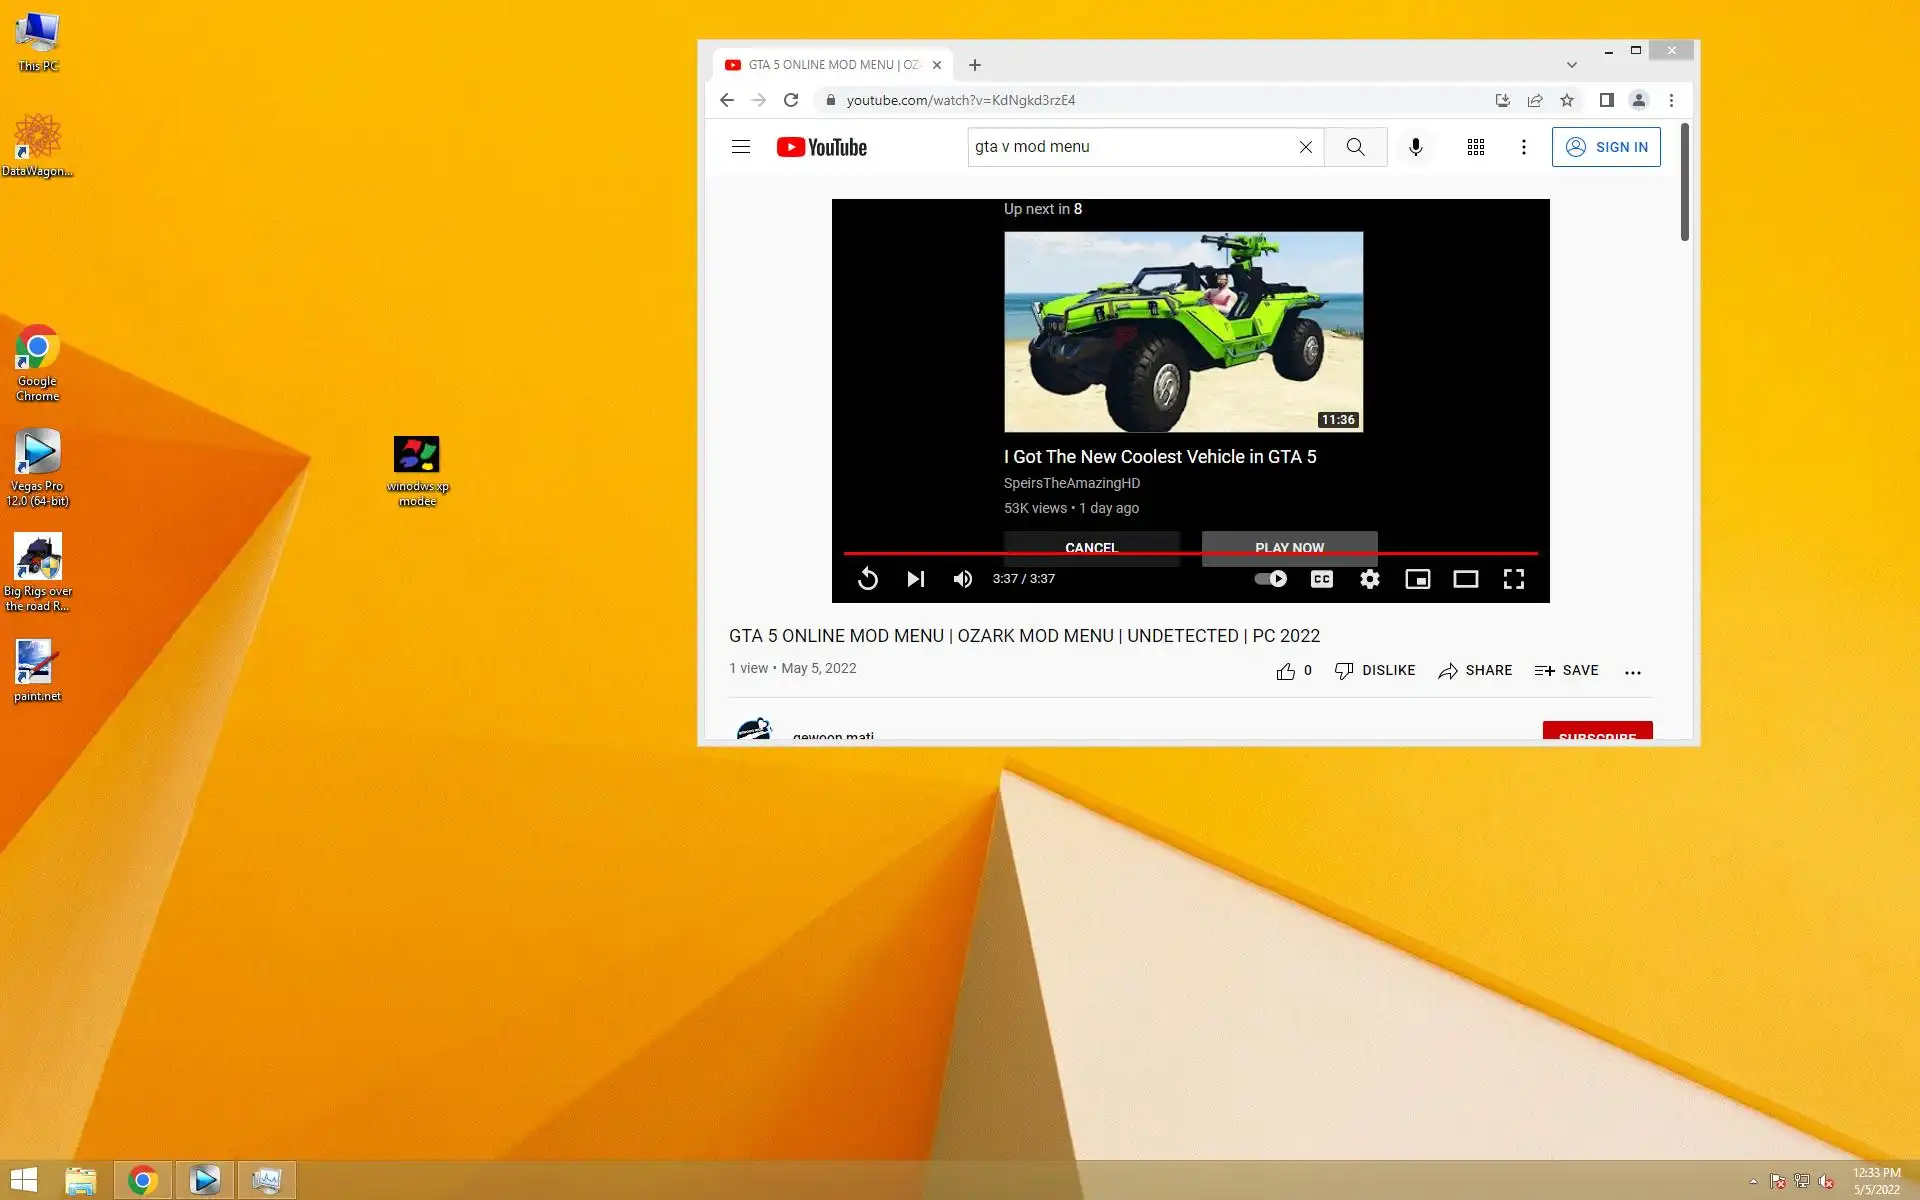
Task: Switch to miniplayer mode
Action: point(1417,579)
